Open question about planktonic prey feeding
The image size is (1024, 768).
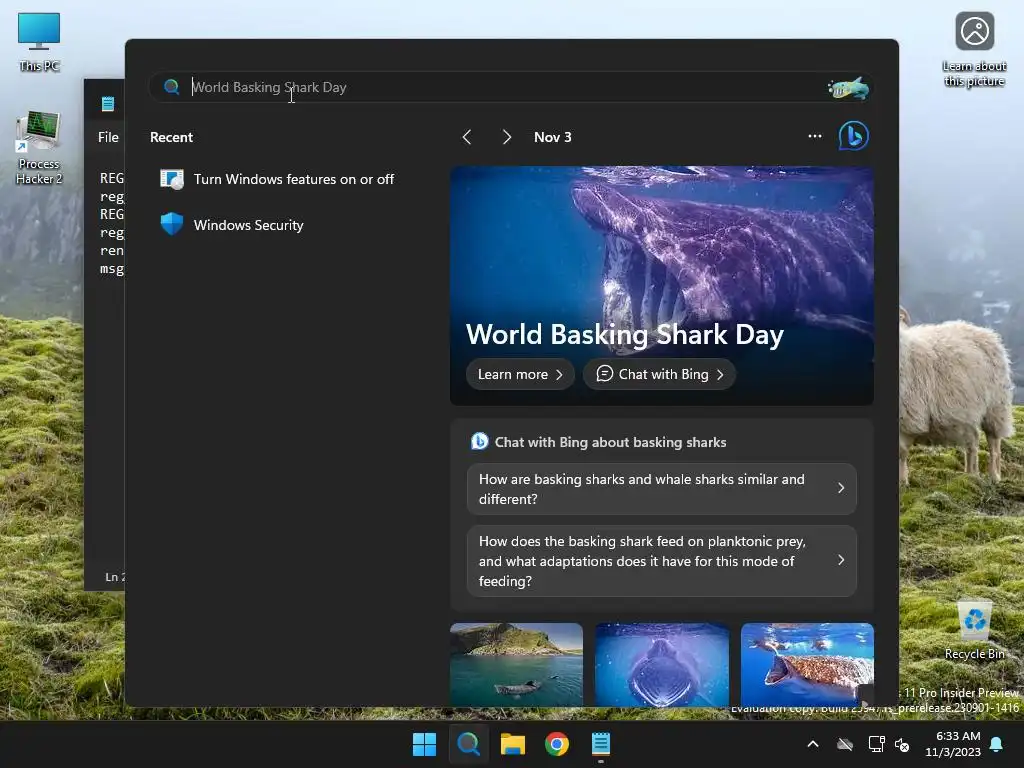(662, 561)
